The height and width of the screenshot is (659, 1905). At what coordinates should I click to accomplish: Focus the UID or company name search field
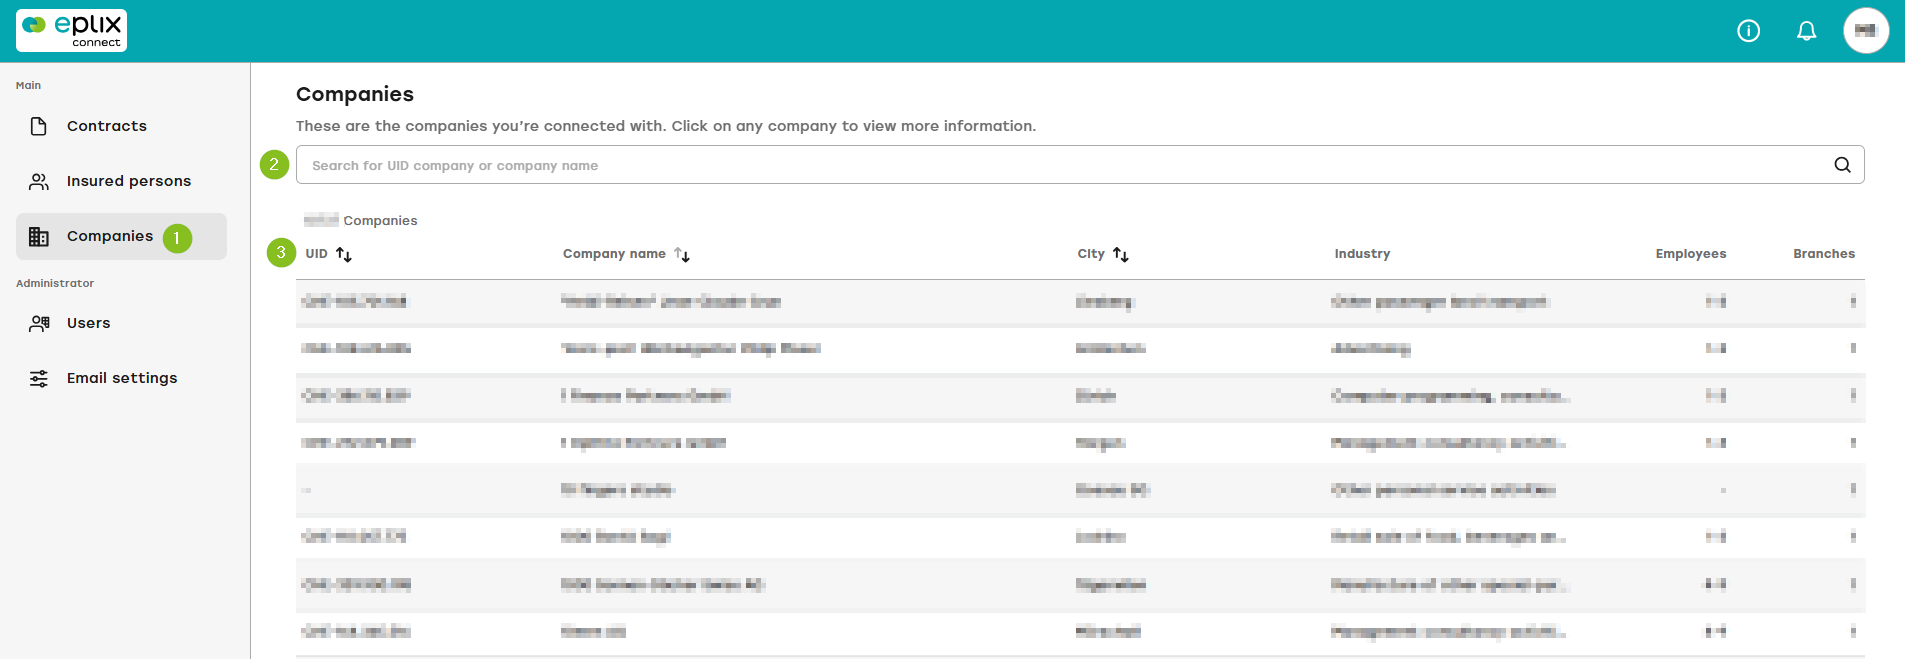(1080, 165)
